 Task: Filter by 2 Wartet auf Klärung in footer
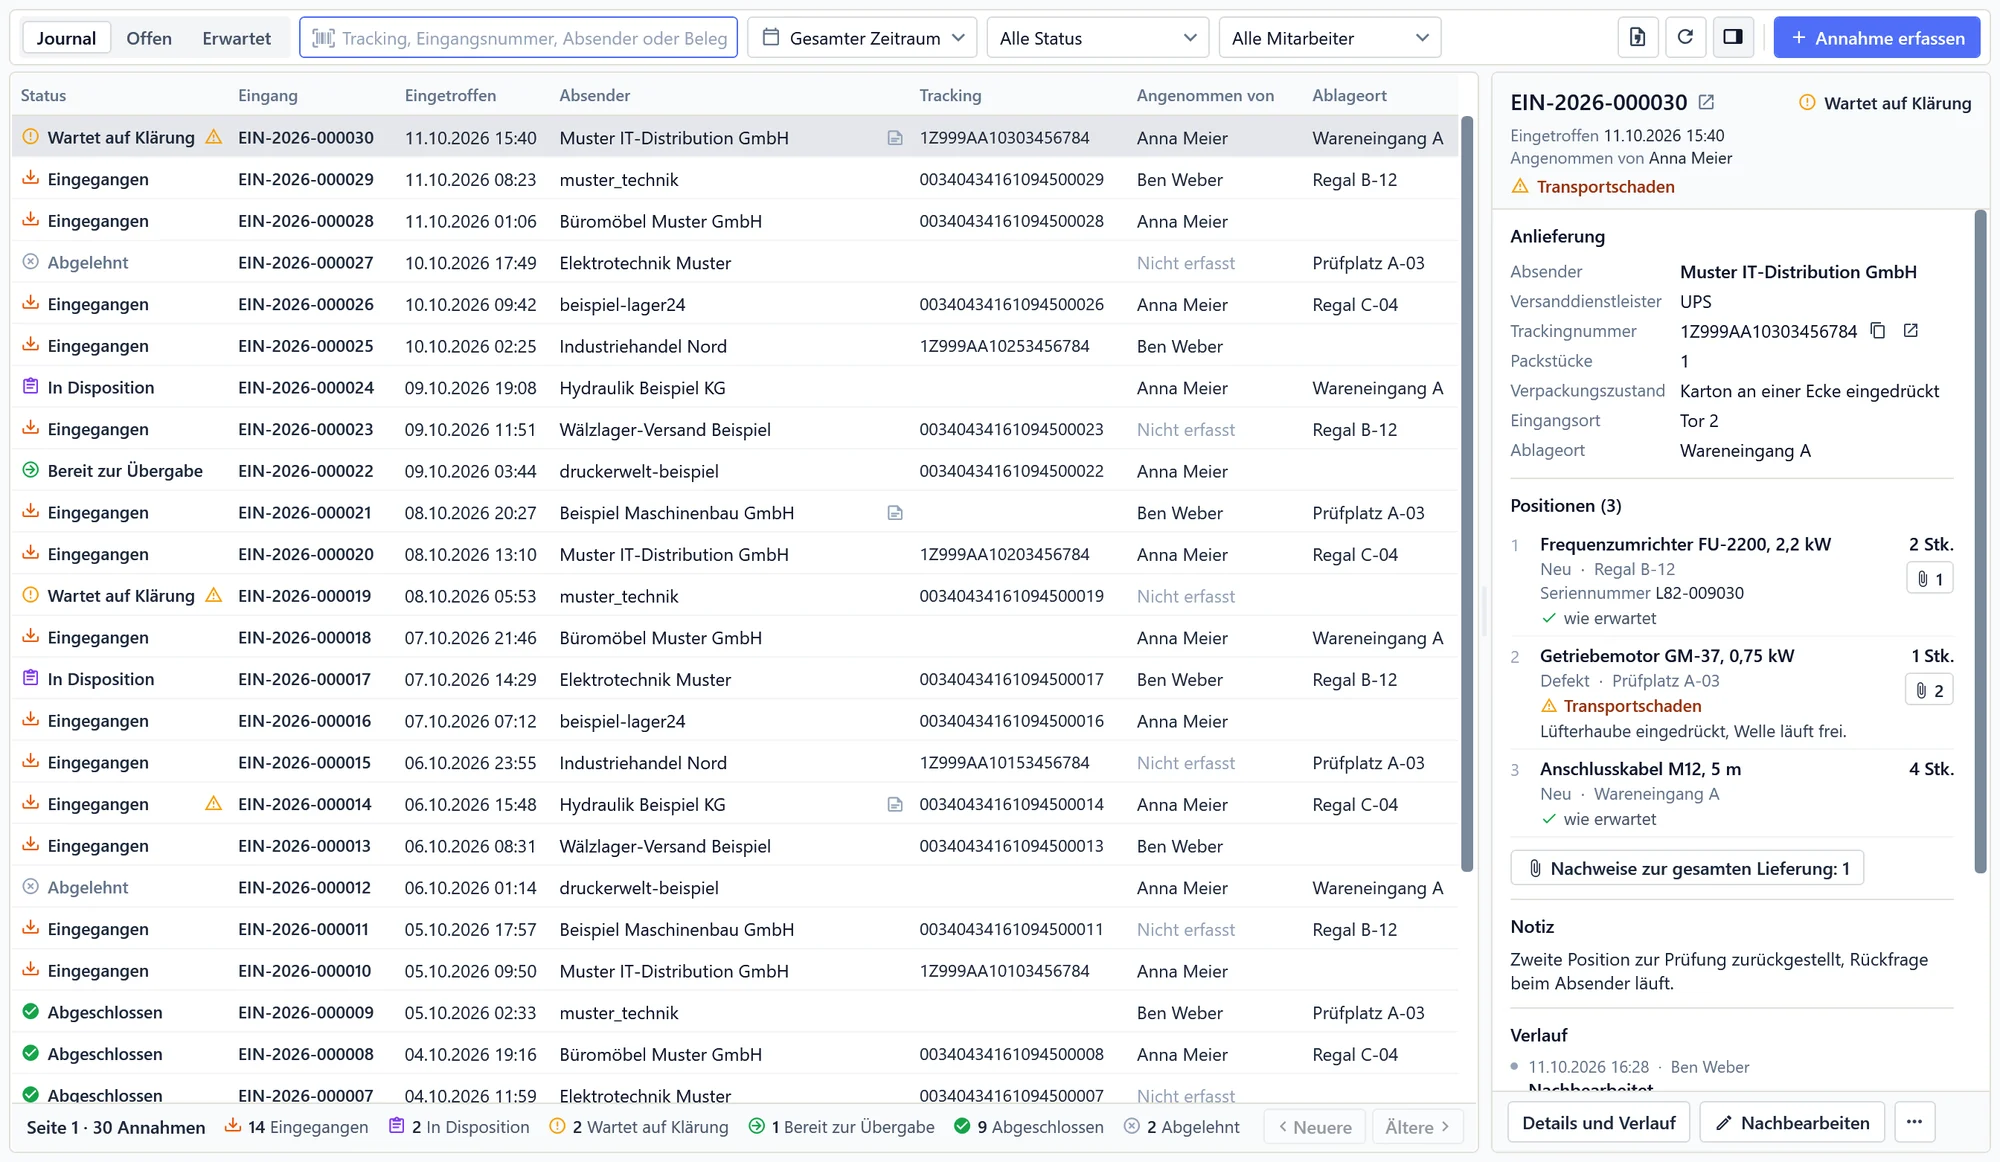(x=639, y=1127)
